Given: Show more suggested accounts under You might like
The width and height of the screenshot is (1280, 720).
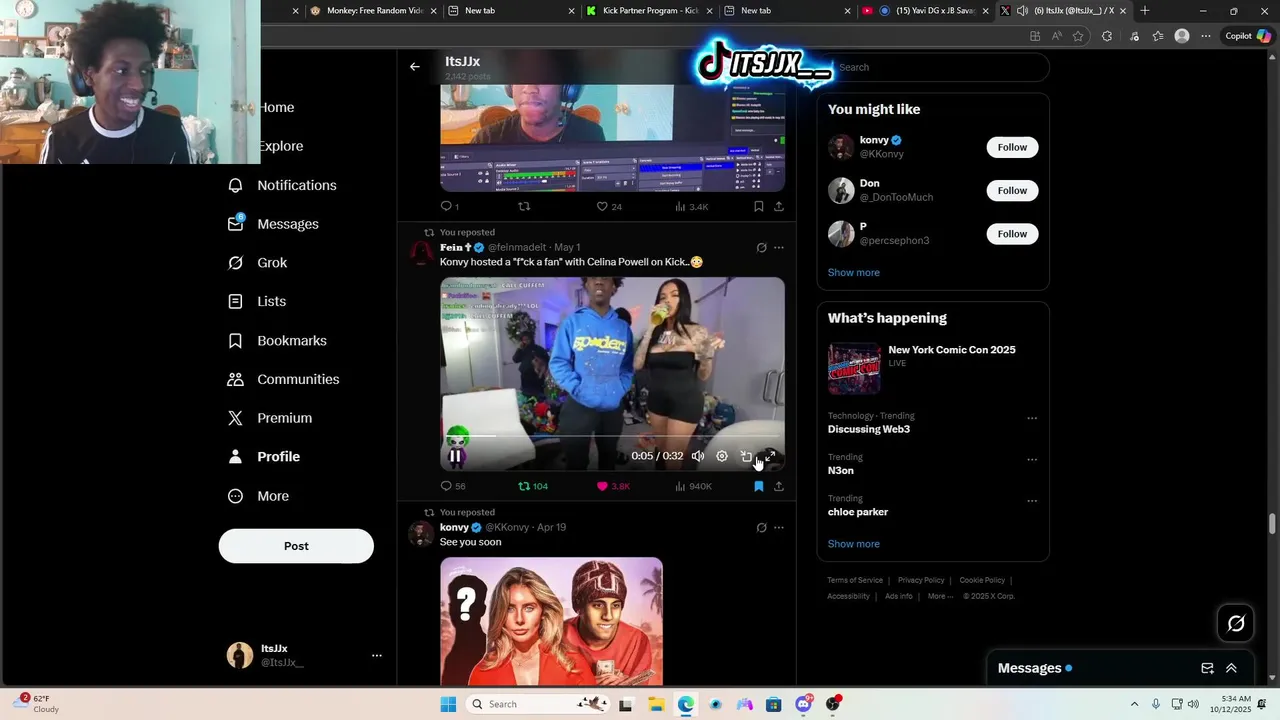Looking at the screenshot, I should [x=854, y=273].
